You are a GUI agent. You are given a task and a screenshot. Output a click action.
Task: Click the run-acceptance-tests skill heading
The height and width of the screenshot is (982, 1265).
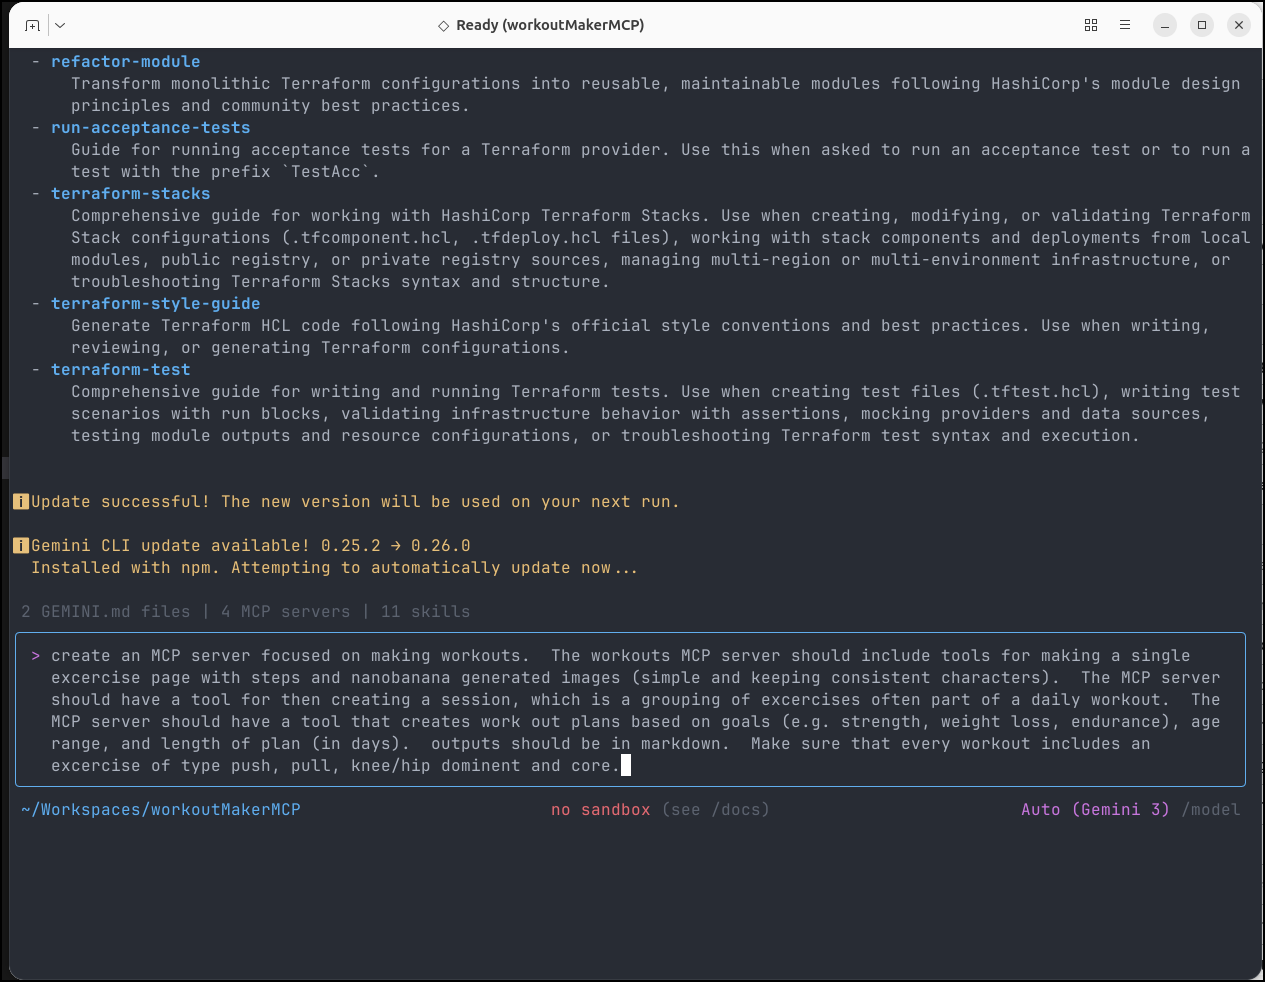point(151,128)
